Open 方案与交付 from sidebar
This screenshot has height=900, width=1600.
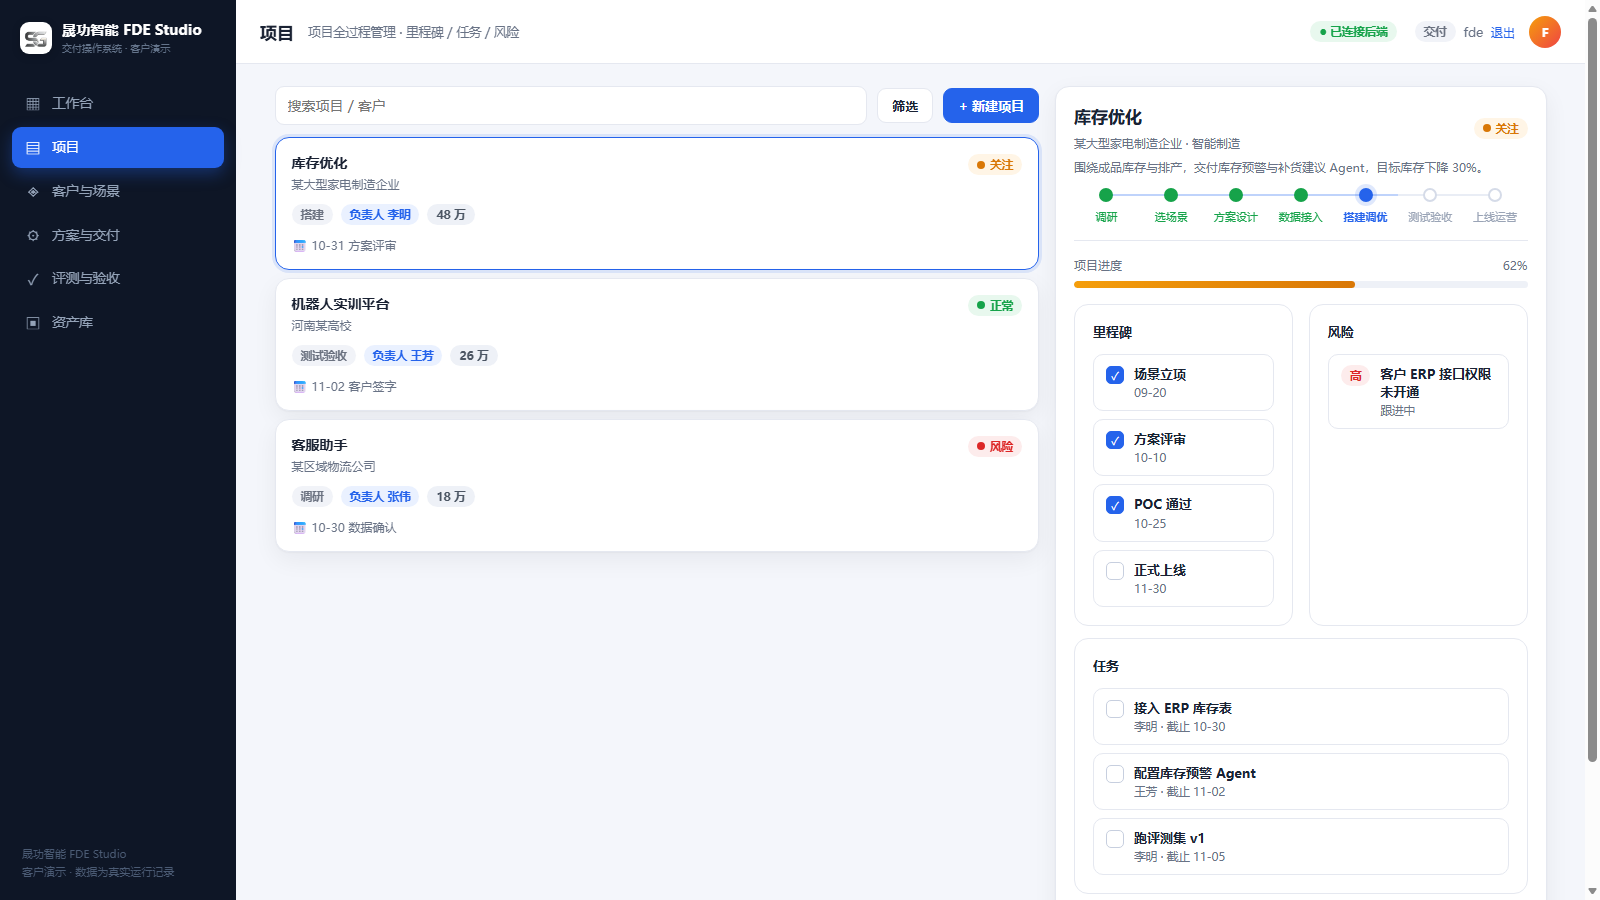[x=118, y=236]
